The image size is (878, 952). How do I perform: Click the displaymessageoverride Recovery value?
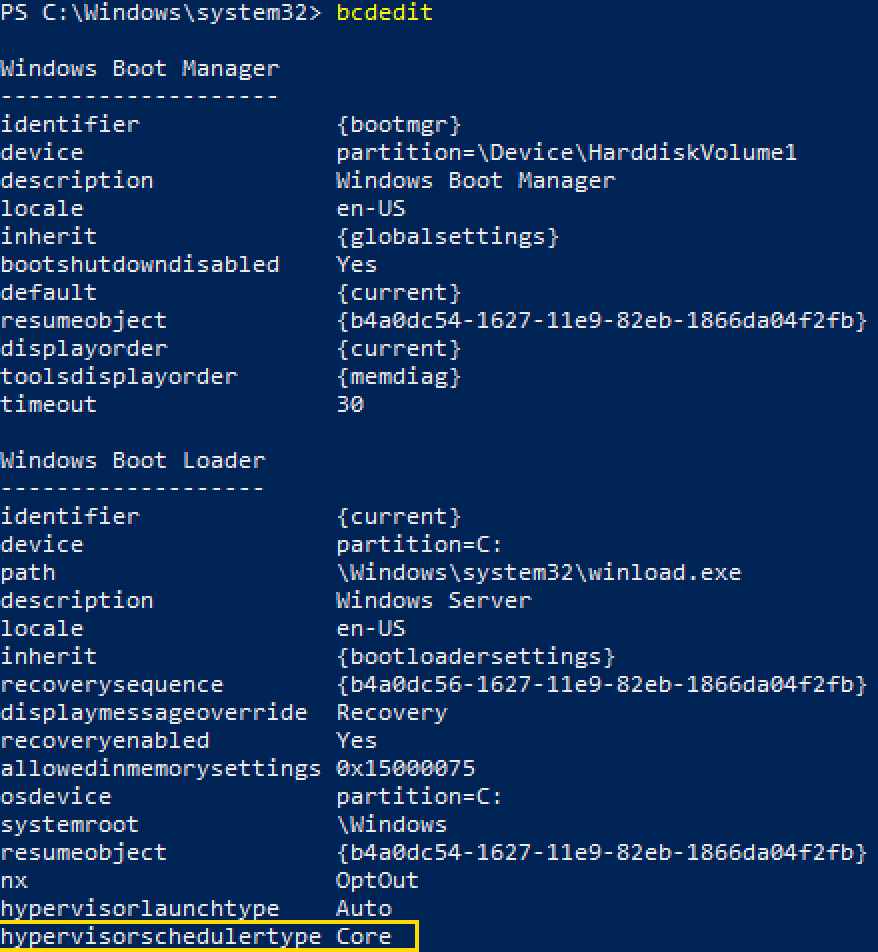point(392,712)
